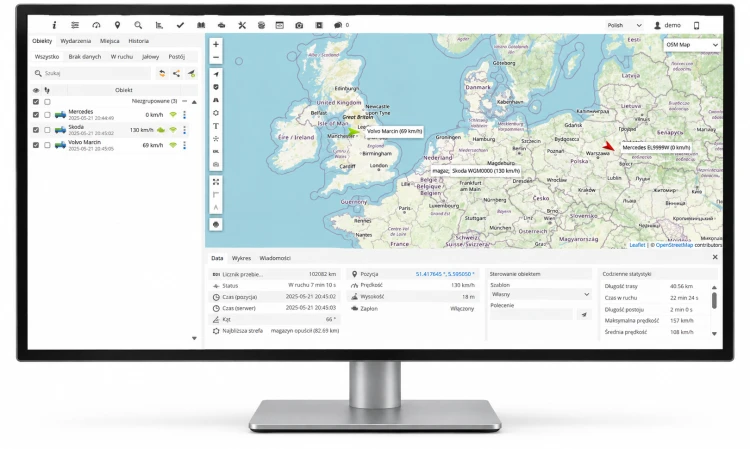
Task: Filter objects by W ruchu
Action: [121, 56]
